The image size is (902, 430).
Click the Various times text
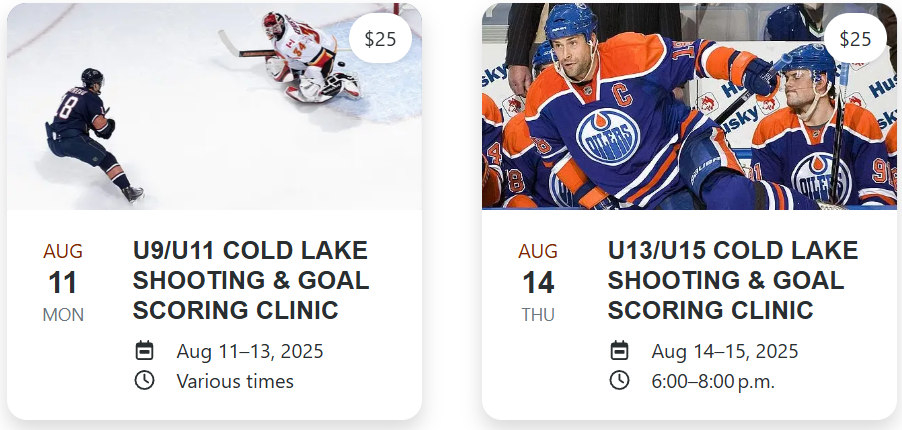235,381
